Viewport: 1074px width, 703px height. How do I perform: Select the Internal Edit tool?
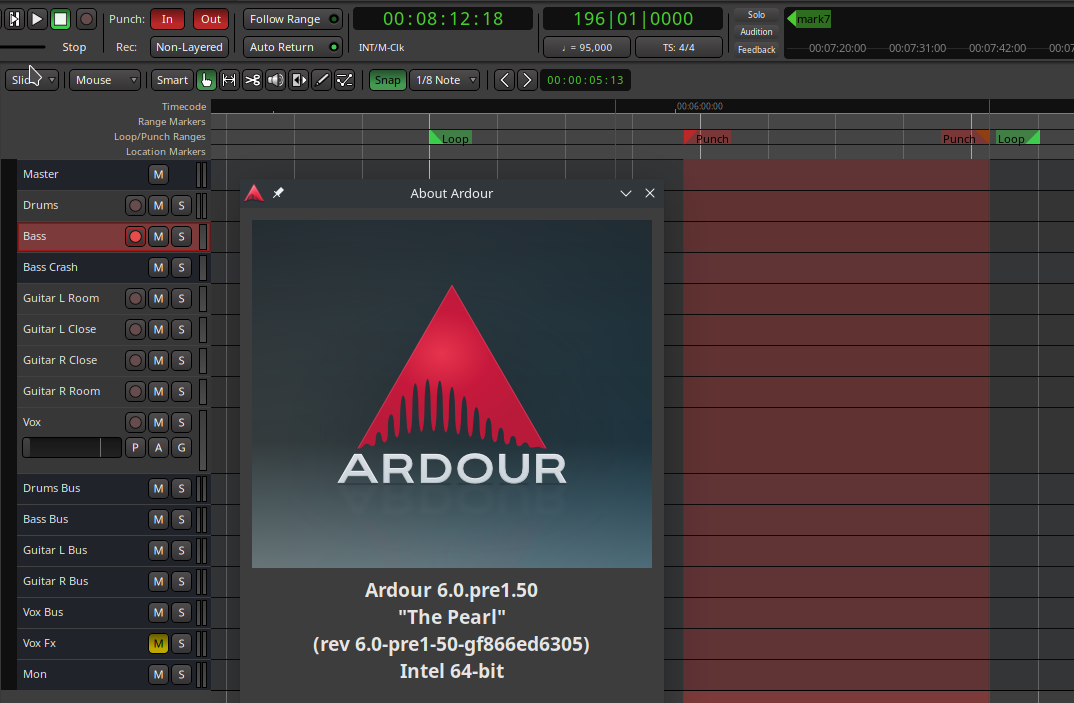(x=344, y=80)
